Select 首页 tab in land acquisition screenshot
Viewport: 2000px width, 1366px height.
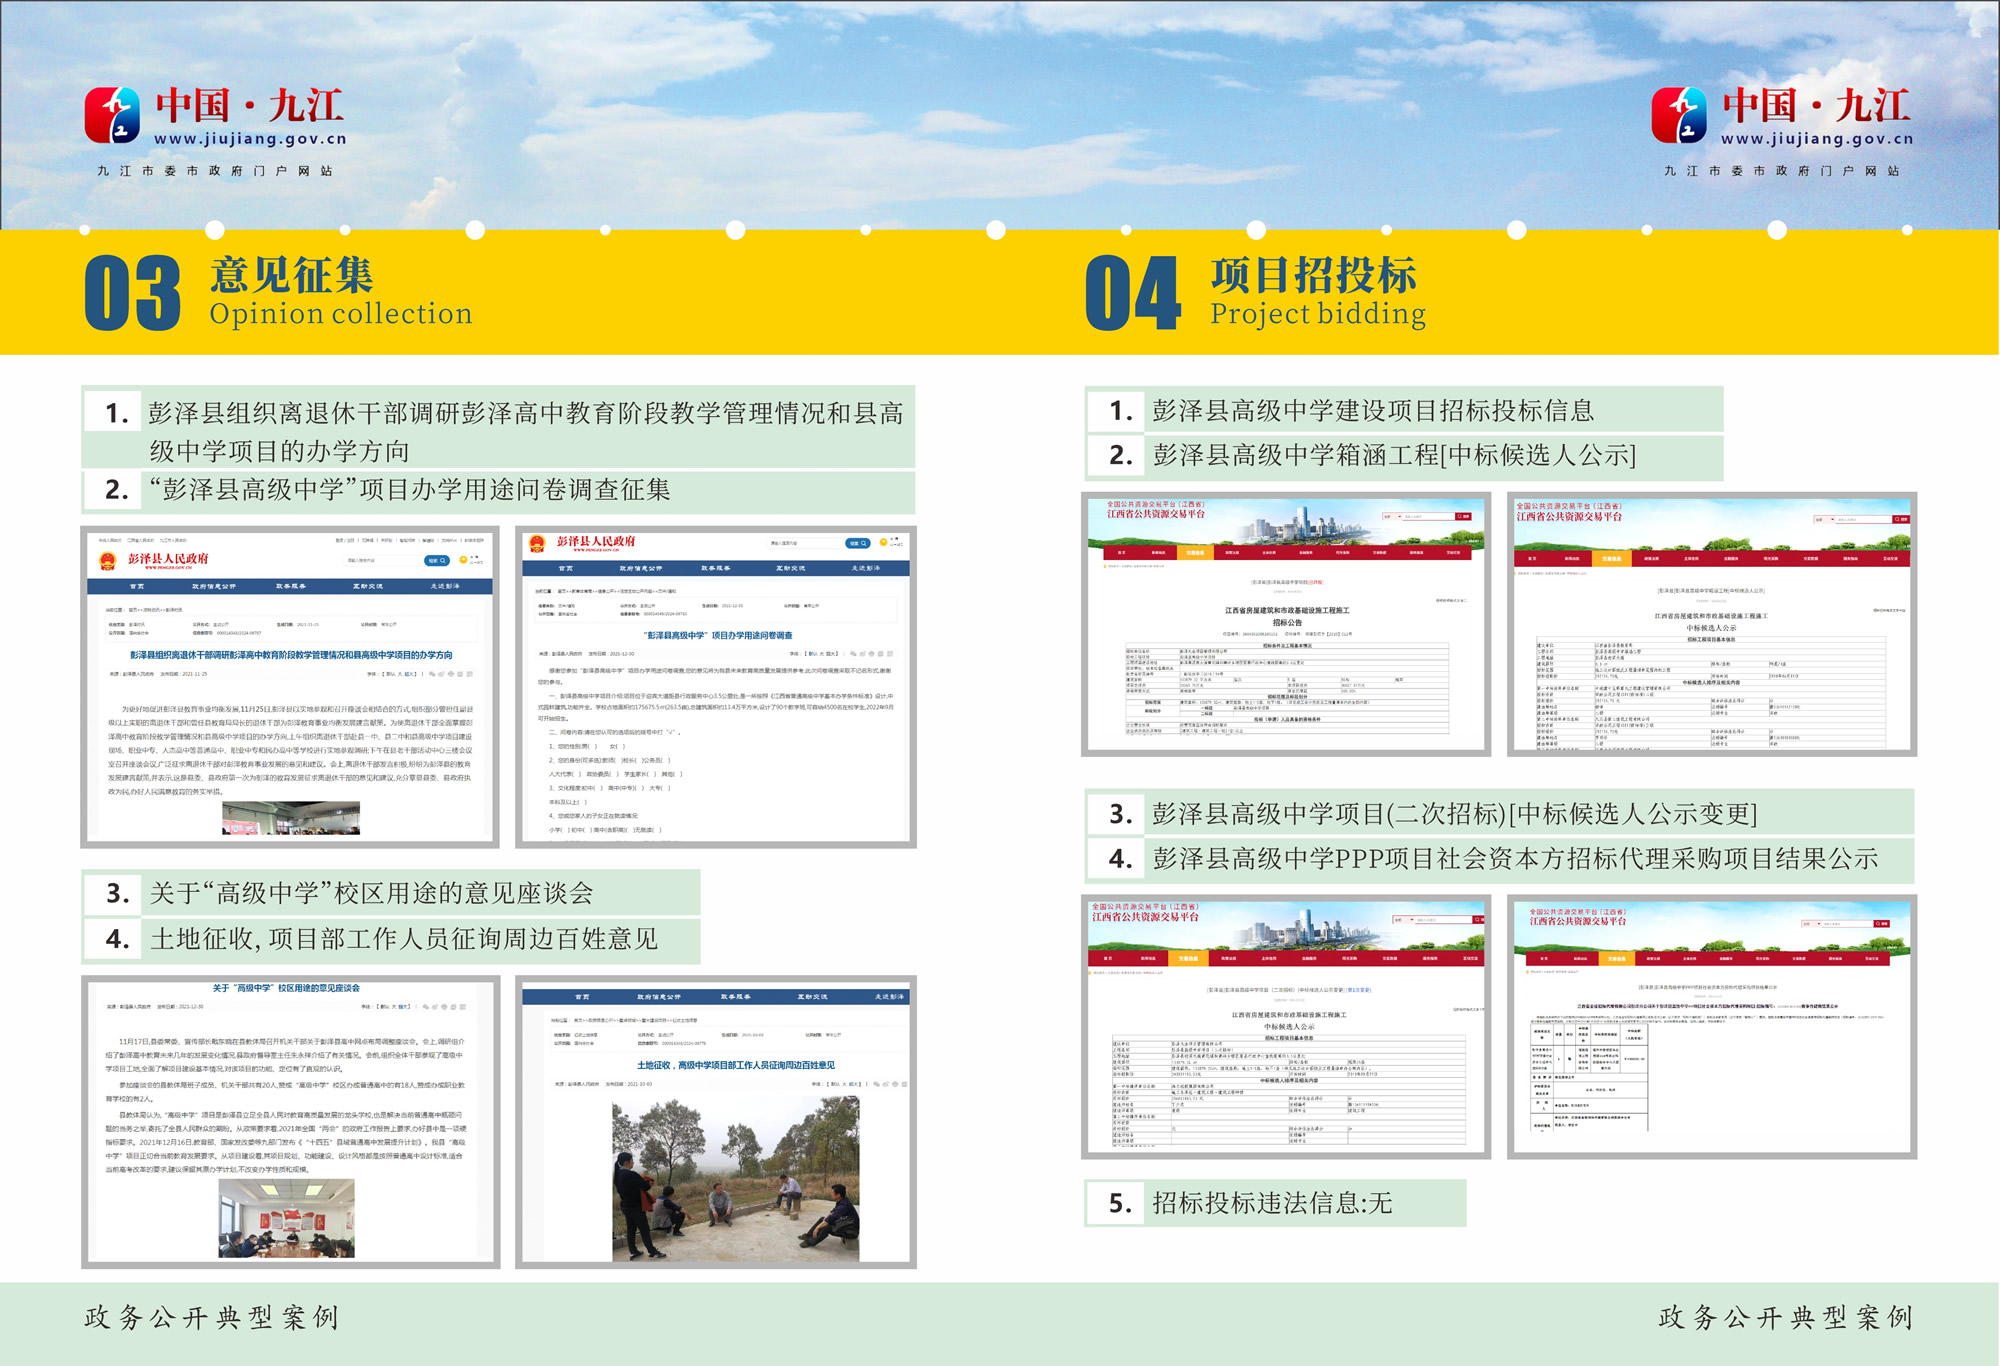(582, 997)
